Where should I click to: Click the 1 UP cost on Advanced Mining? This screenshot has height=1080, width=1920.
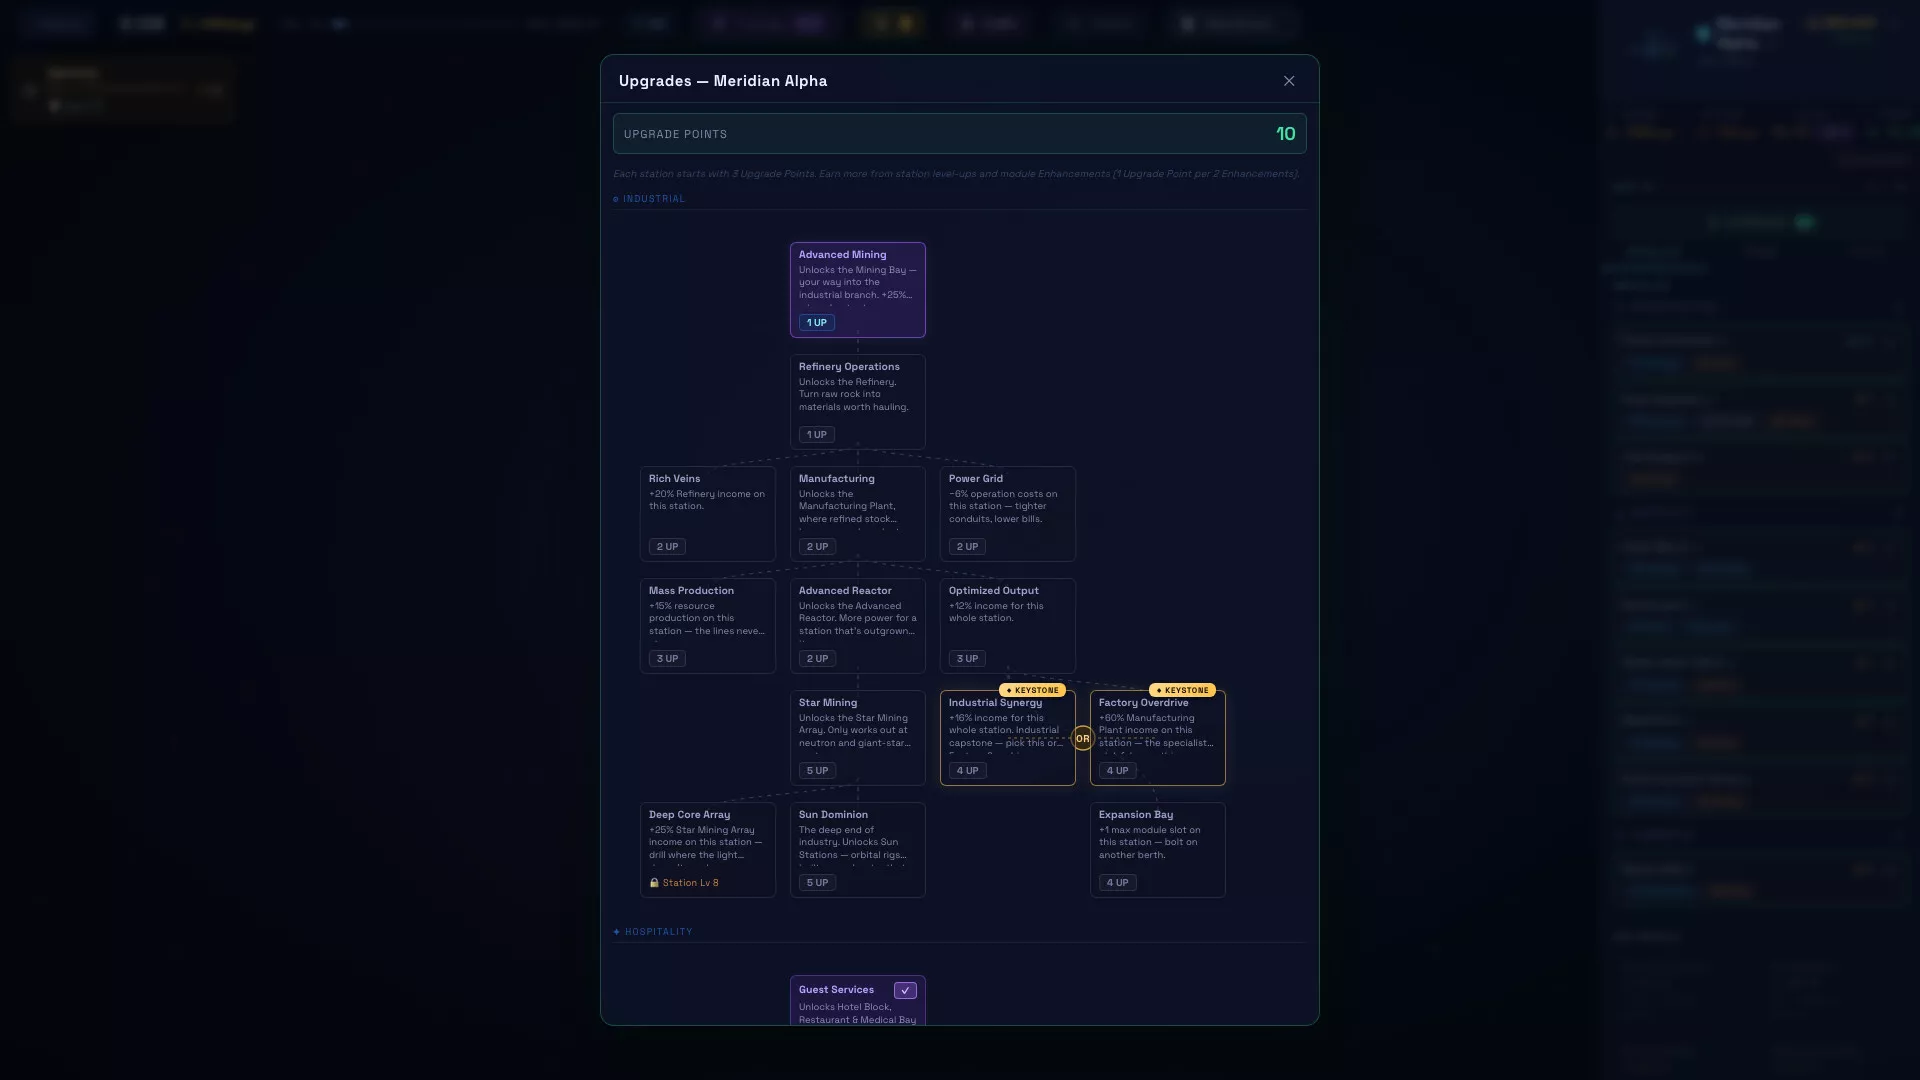817,323
